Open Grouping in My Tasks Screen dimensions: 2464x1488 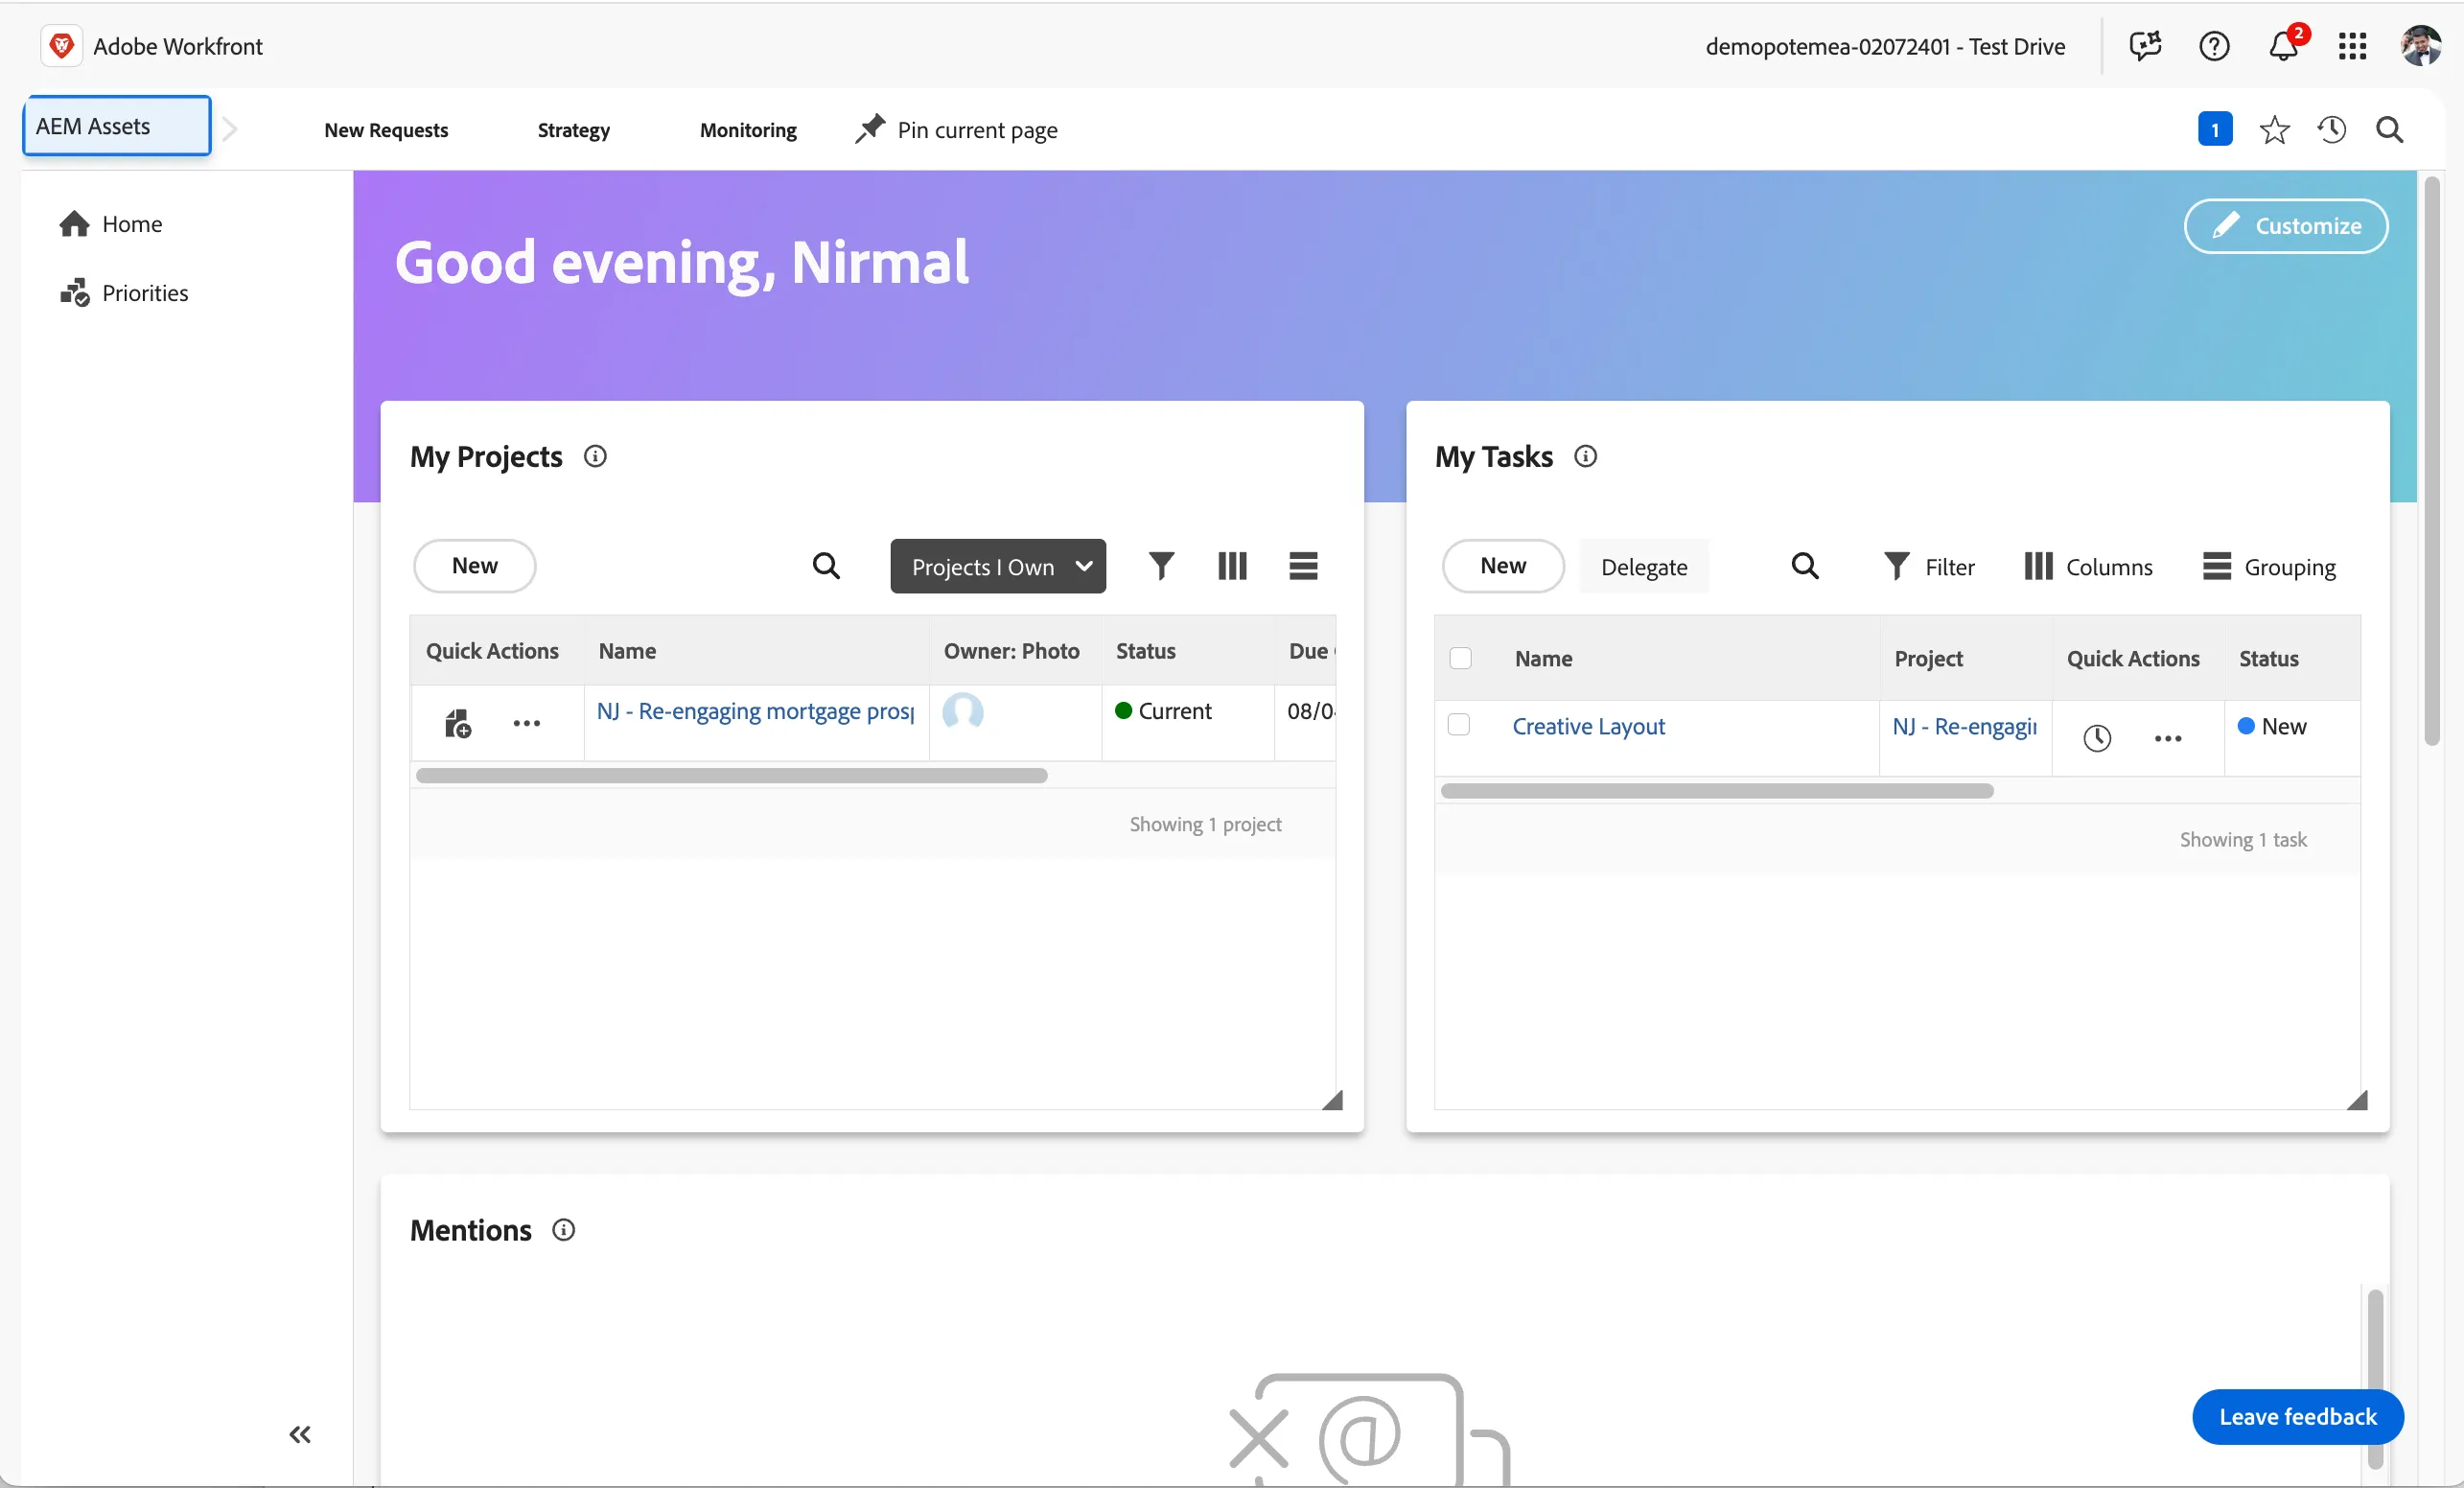click(x=2269, y=567)
